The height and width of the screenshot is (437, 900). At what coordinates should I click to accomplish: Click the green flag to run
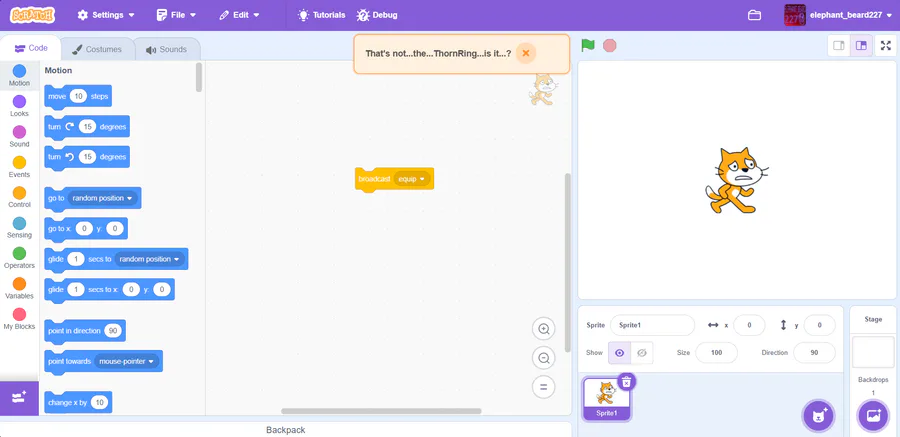click(588, 45)
